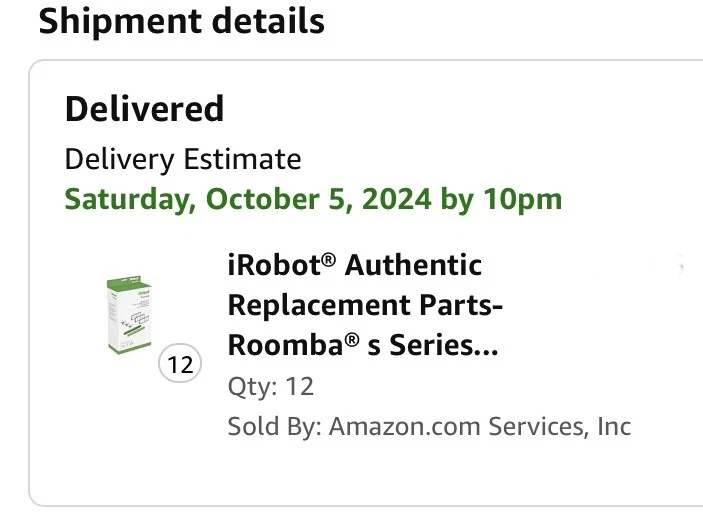
Task: Click the Replacement Parts- title line
Action: [365, 305]
